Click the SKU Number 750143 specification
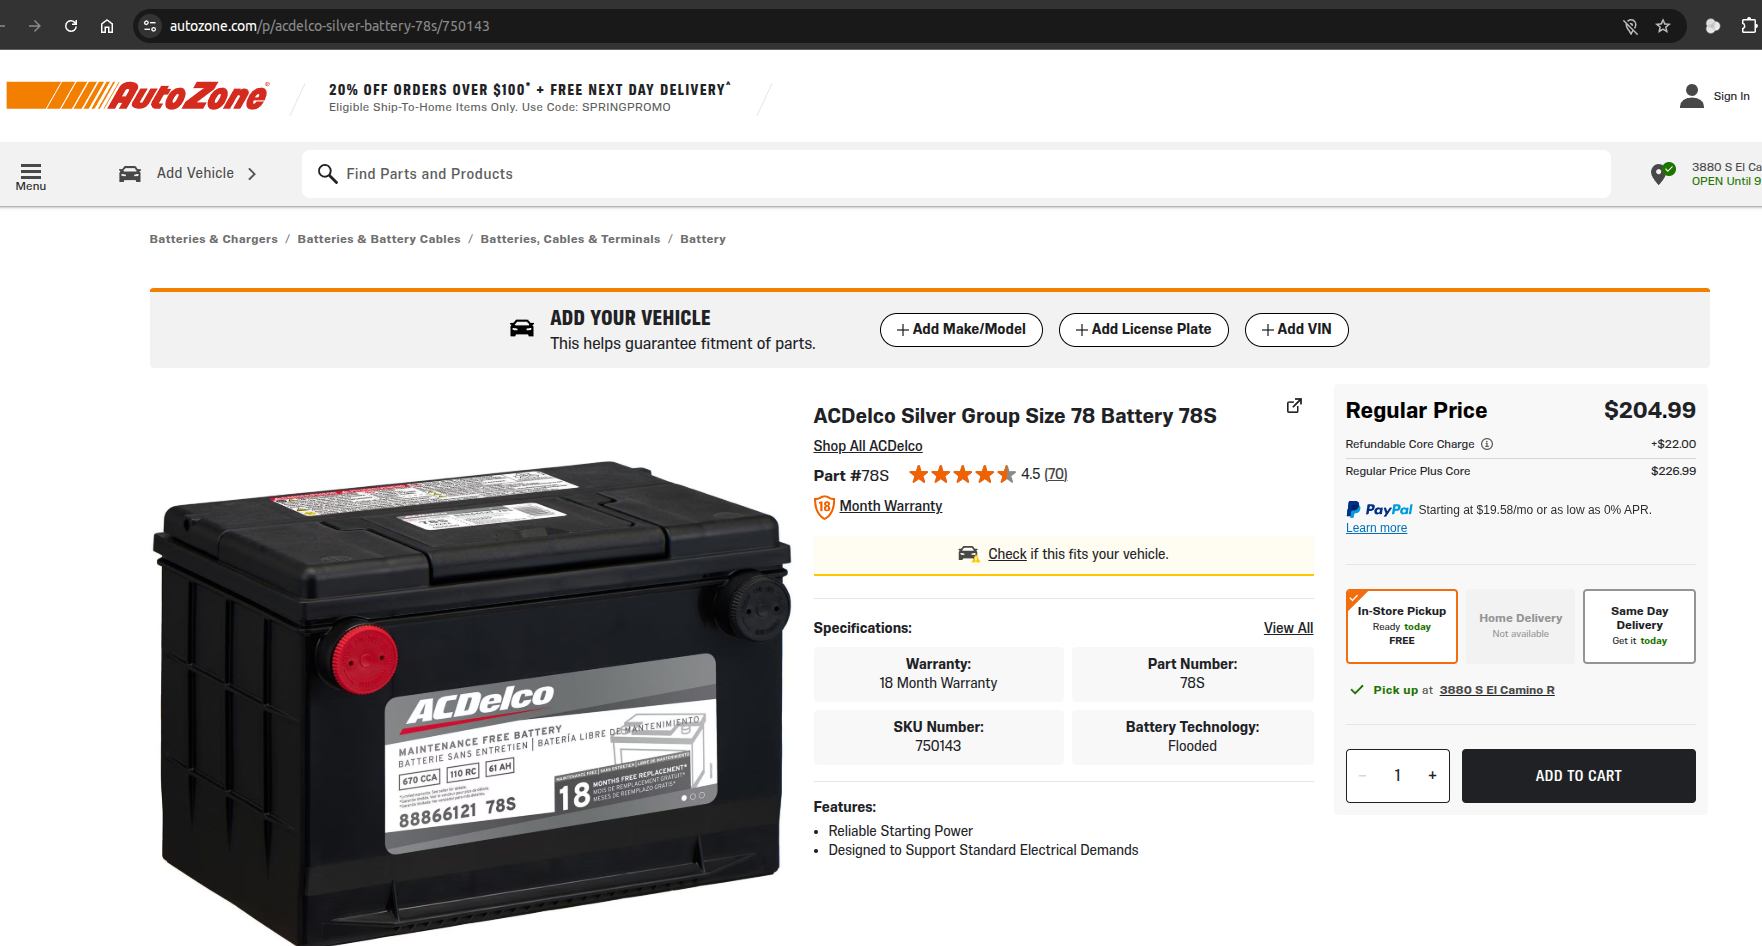This screenshot has height=946, width=1762. [939, 737]
